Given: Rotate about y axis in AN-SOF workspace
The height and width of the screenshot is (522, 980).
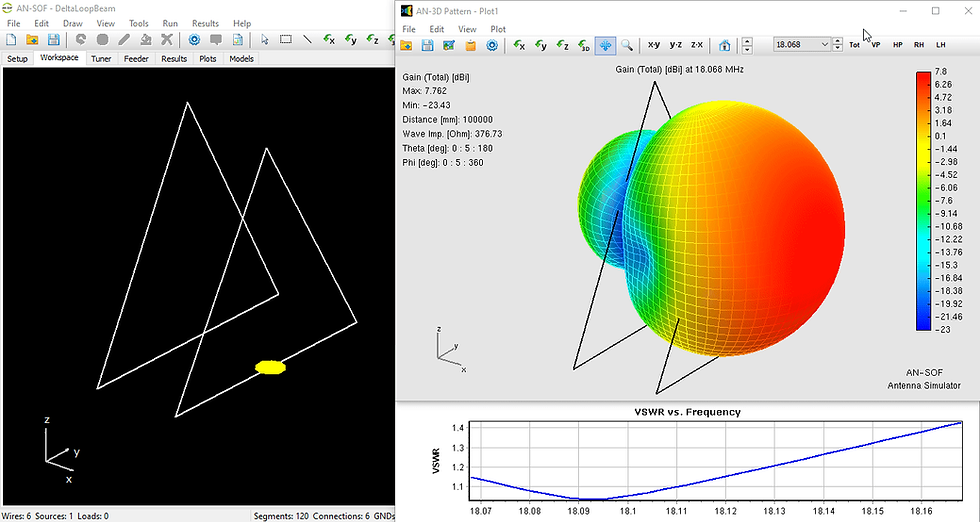Looking at the screenshot, I should pyautogui.click(x=351, y=40).
